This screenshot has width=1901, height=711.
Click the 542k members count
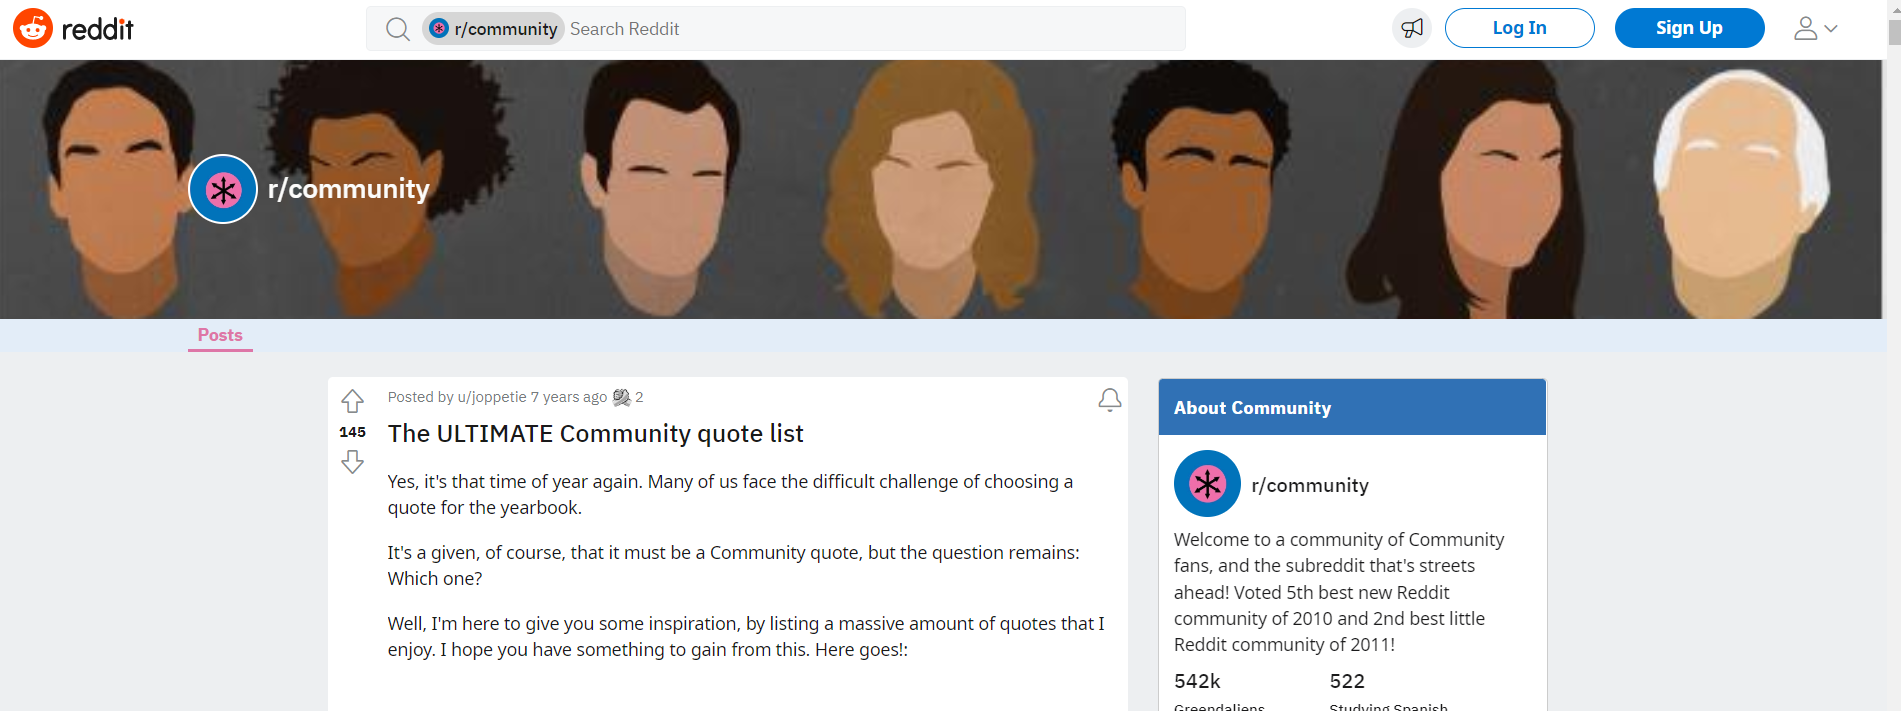pos(1197,681)
